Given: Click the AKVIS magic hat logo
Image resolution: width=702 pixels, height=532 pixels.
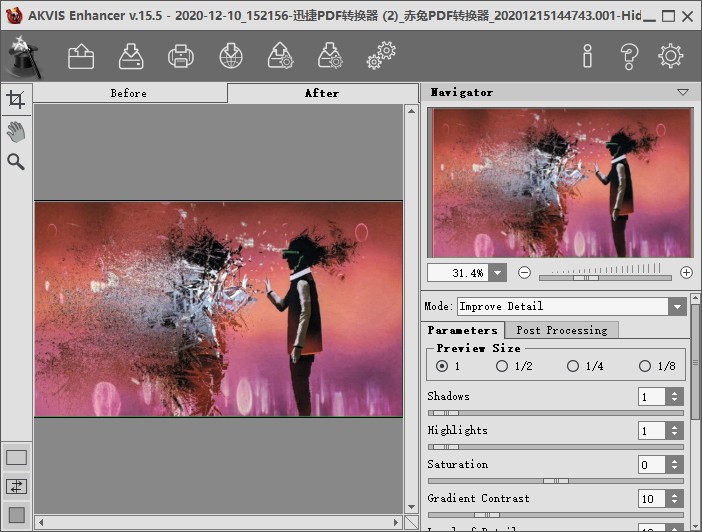Looking at the screenshot, I should [x=23, y=56].
